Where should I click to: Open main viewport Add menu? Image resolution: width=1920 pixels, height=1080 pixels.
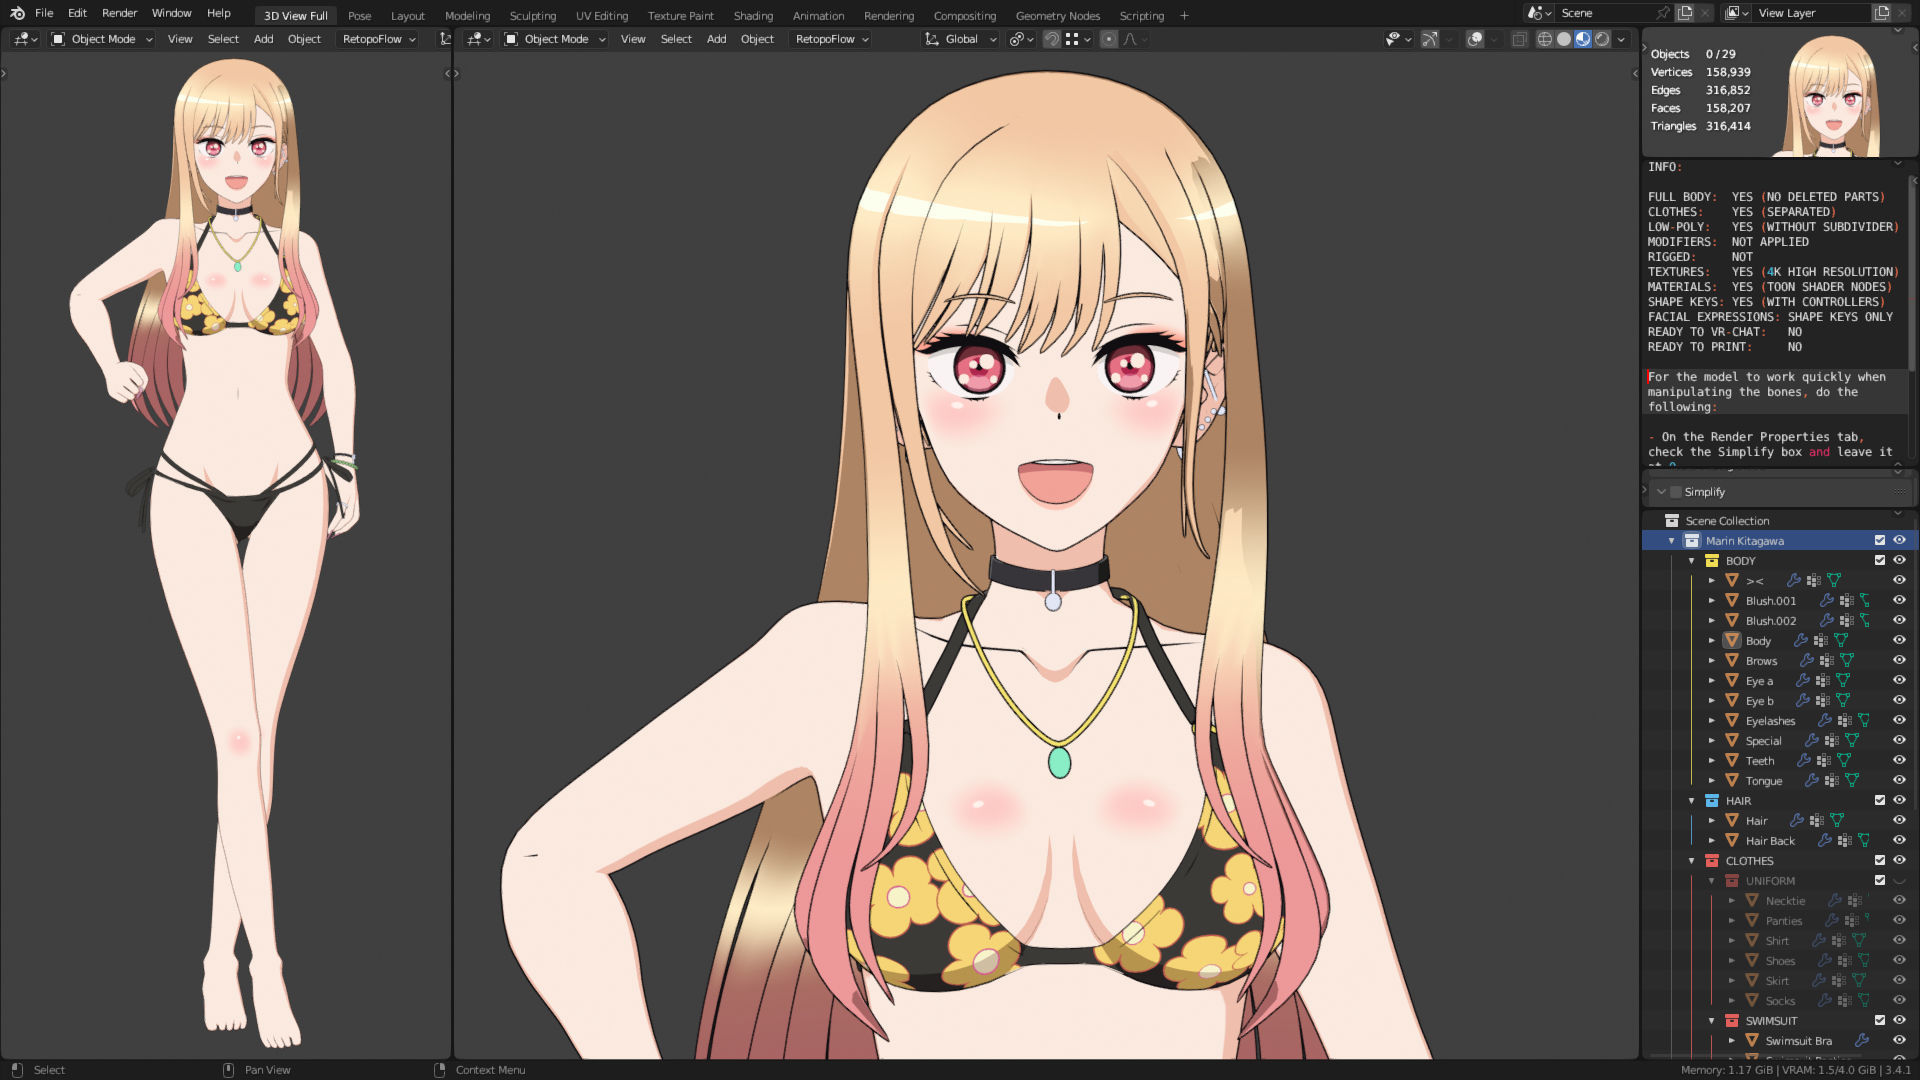[716, 39]
